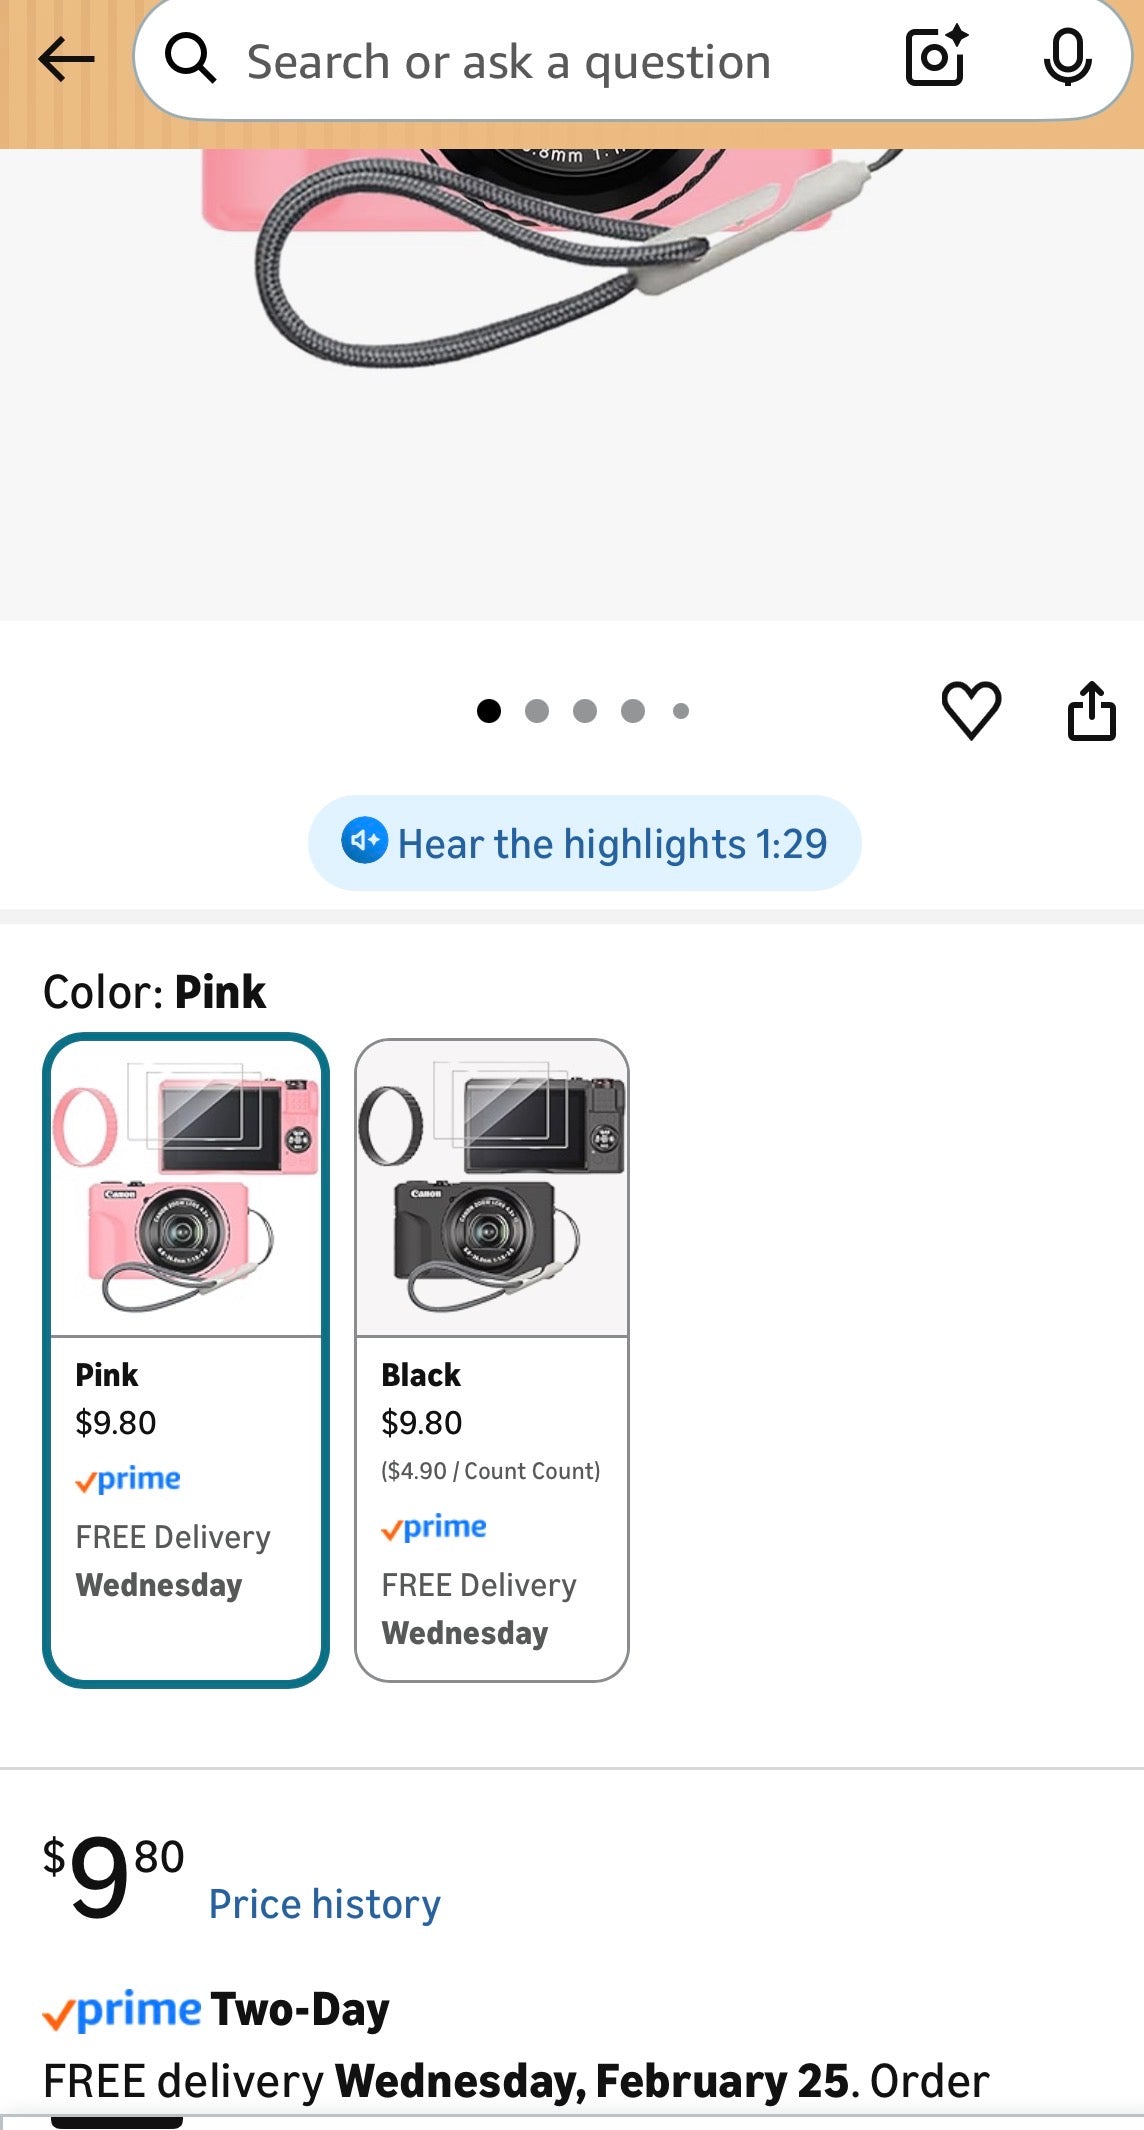Viewport: 1144px width, 2130px height.
Task: Open the camera visual search tool
Action: (935, 58)
